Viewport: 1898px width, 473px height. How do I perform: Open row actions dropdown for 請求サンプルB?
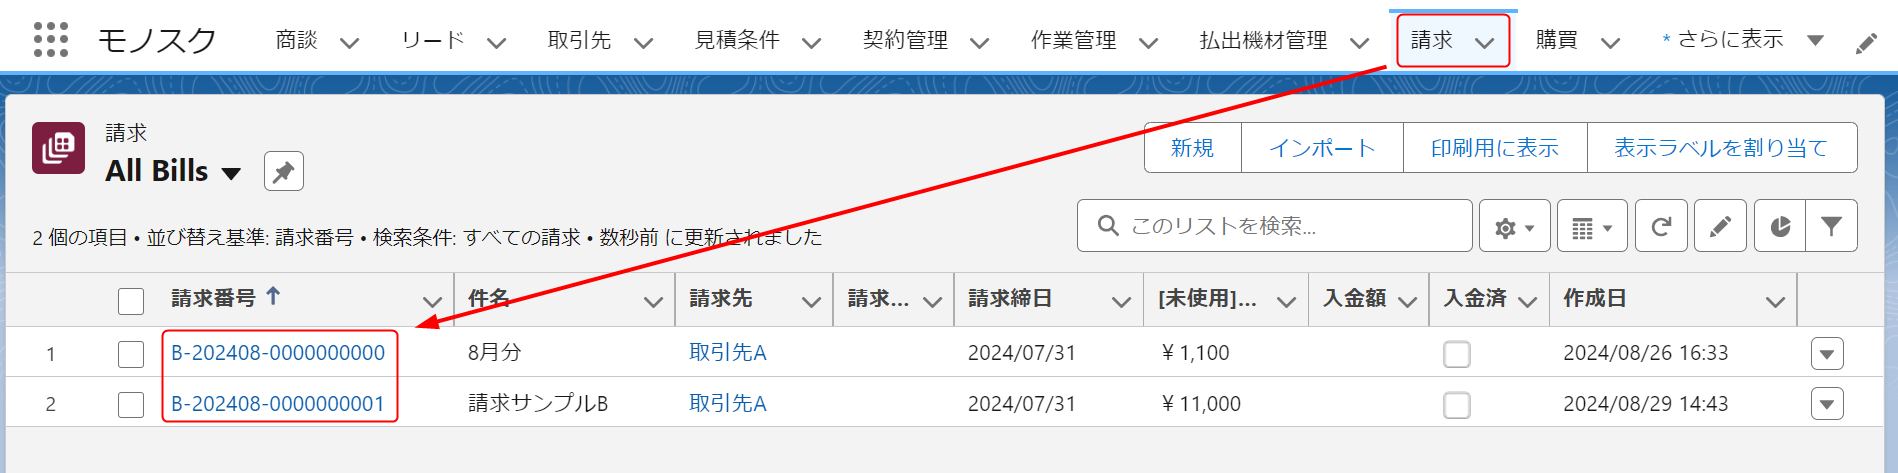[1826, 404]
